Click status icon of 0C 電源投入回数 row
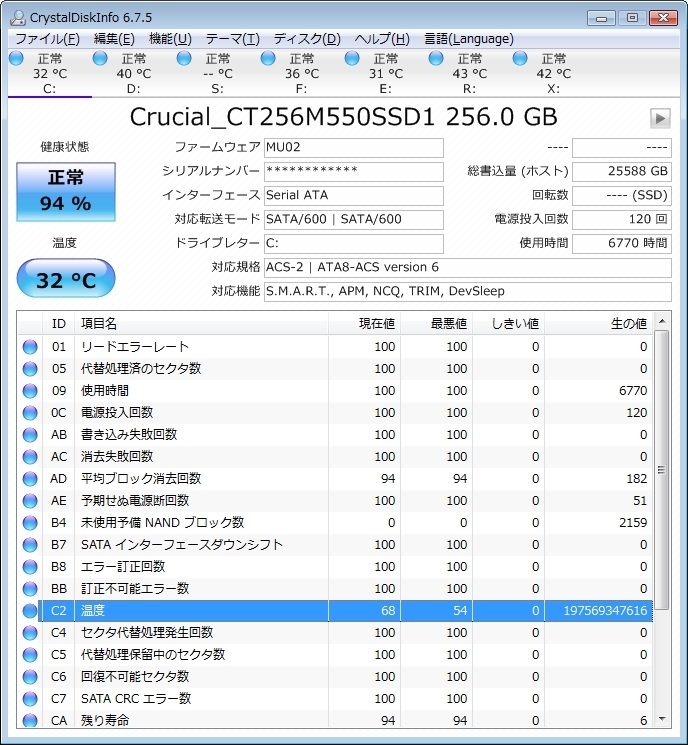This screenshot has height=745, width=688. pos(30,412)
